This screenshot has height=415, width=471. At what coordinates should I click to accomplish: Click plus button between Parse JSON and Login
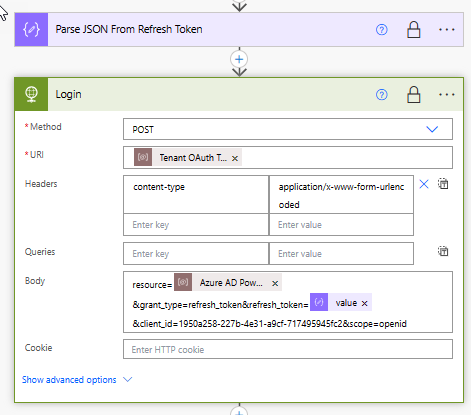[239, 59]
